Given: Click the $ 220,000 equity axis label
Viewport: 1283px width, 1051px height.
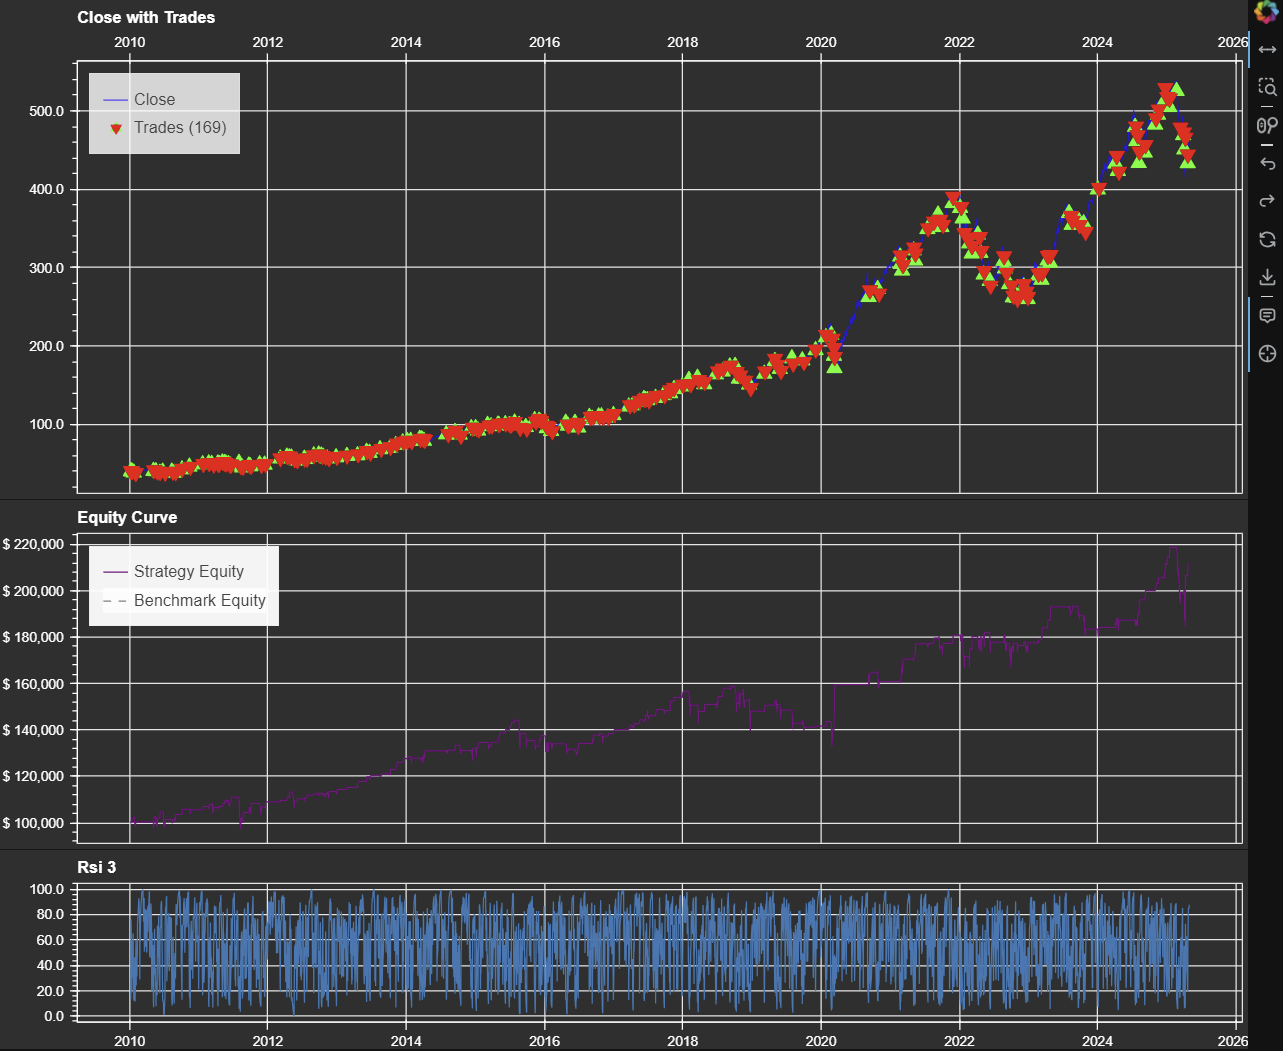Looking at the screenshot, I should coord(33,544).
